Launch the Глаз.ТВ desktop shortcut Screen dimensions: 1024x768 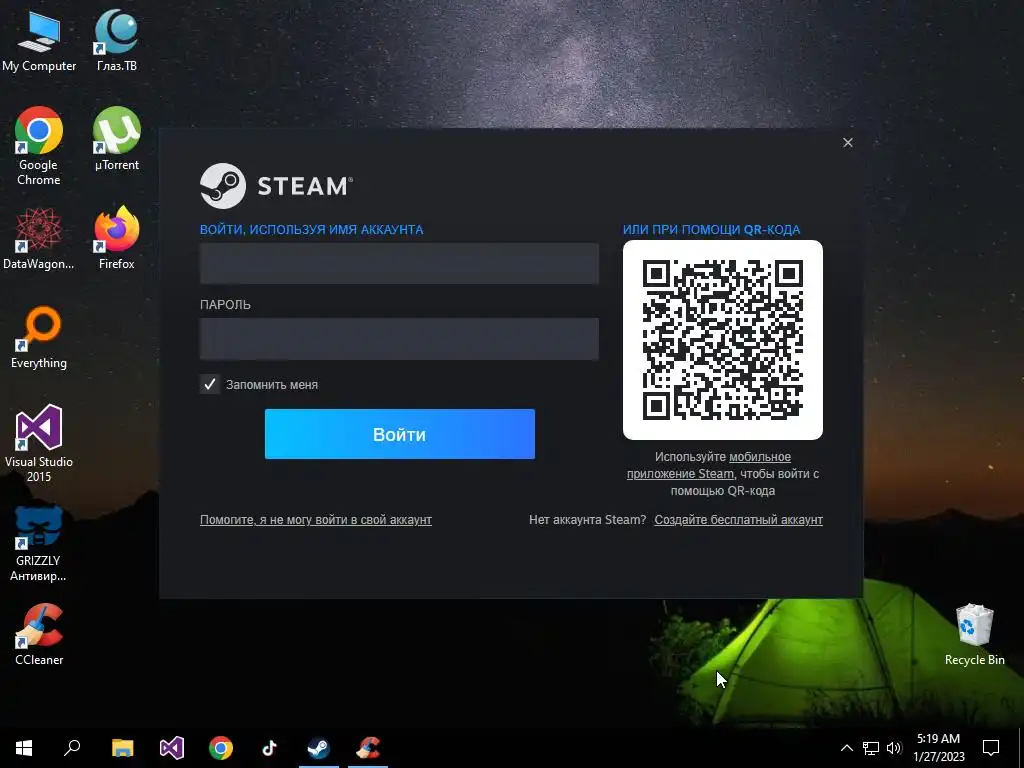pyautogui.click(x=117, y=39)
